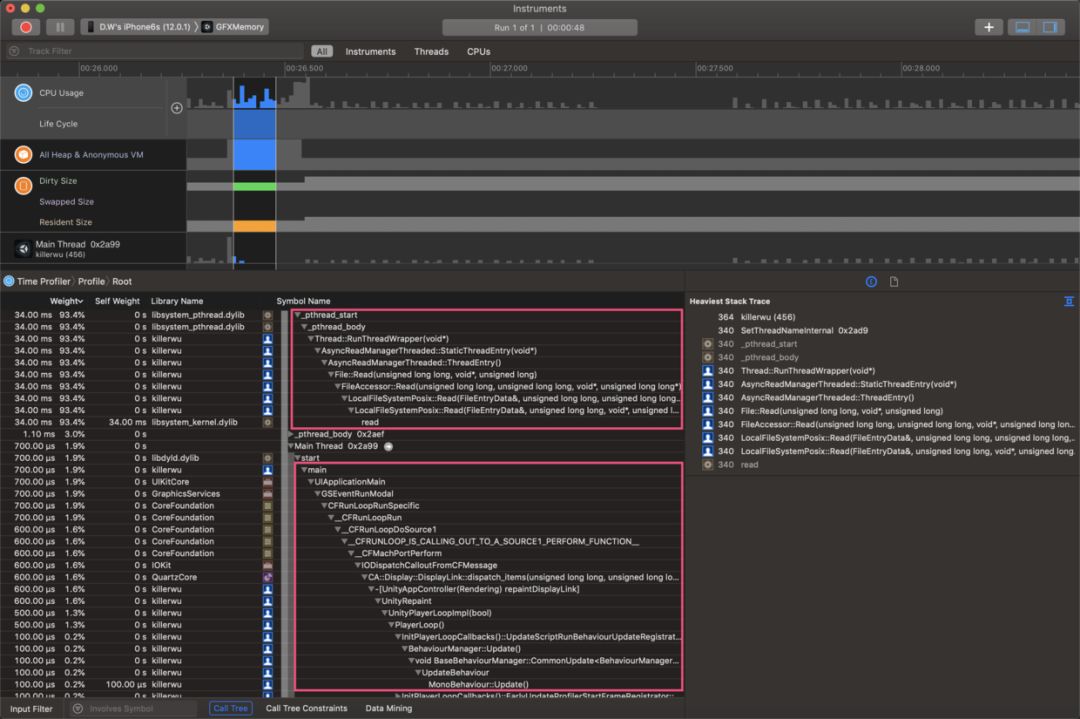Sort by the Library Name column header
Screen dimensions: 1080x719
(177, 301)
